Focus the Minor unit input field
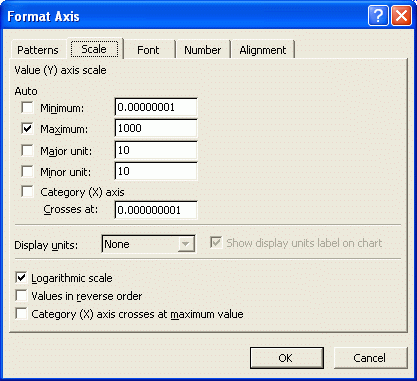The image size is (417, 381). point(156,171)
